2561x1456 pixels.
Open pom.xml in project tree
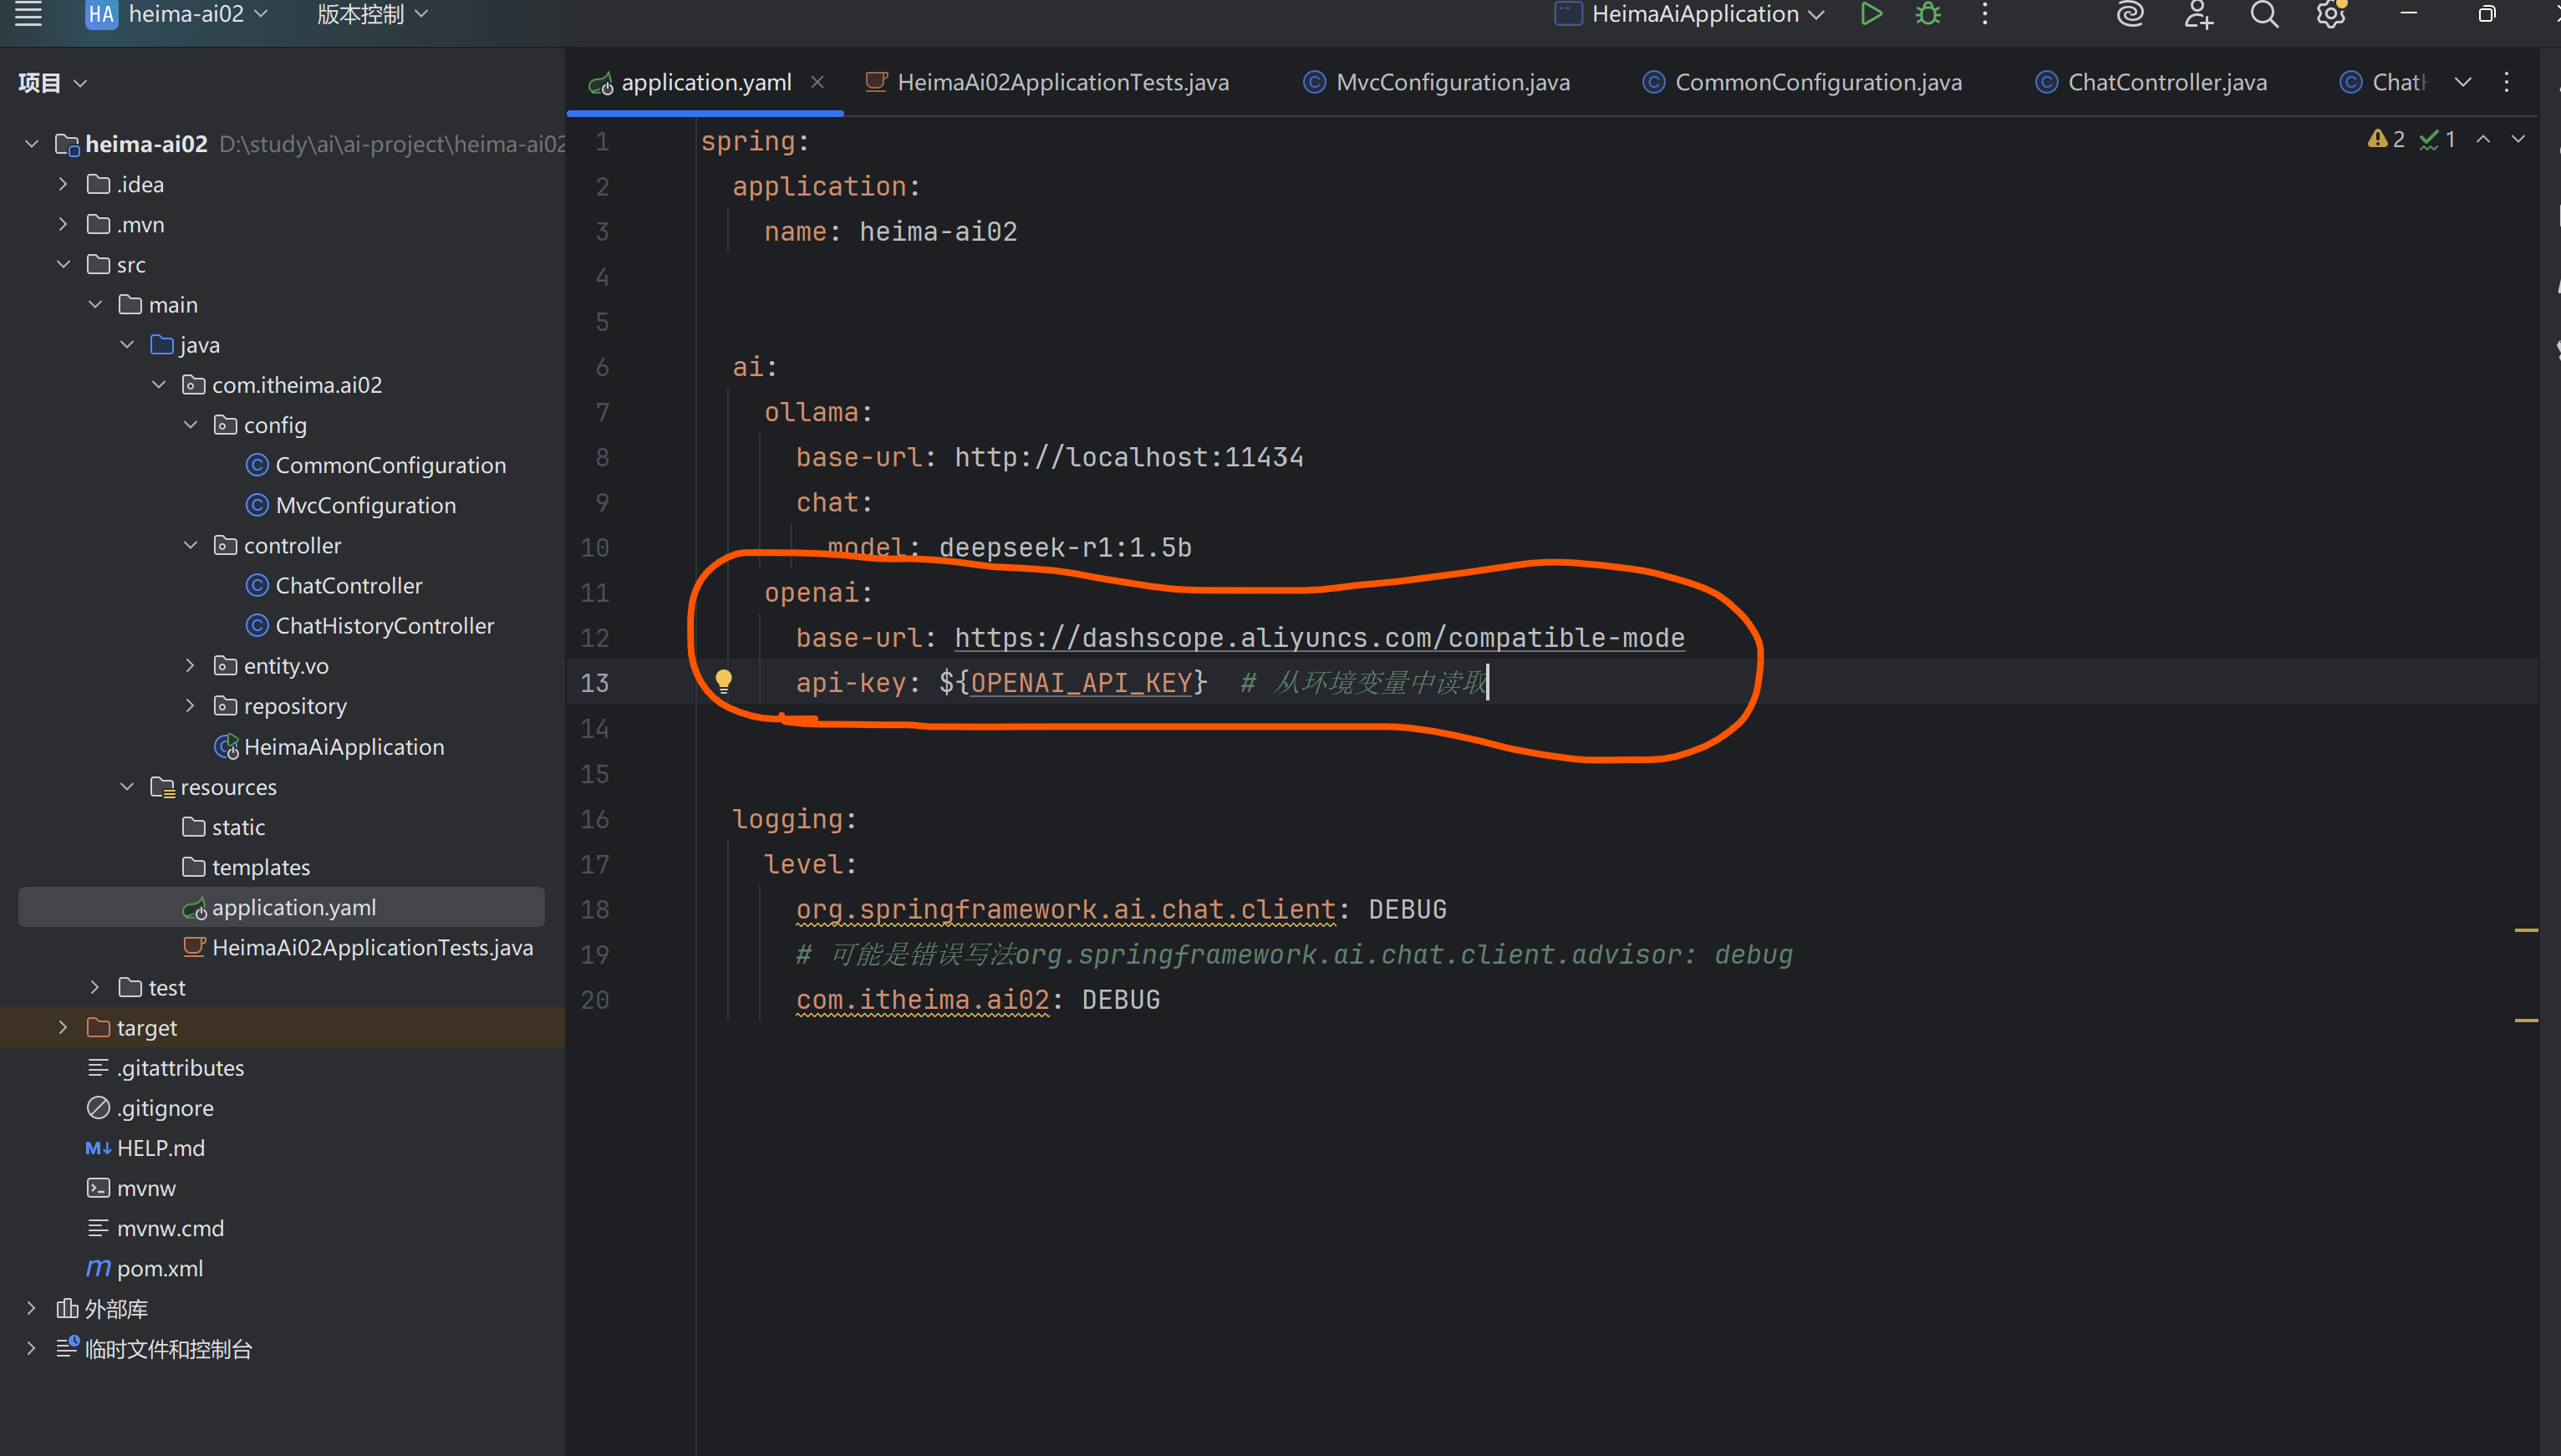(x=159, y=1268)
